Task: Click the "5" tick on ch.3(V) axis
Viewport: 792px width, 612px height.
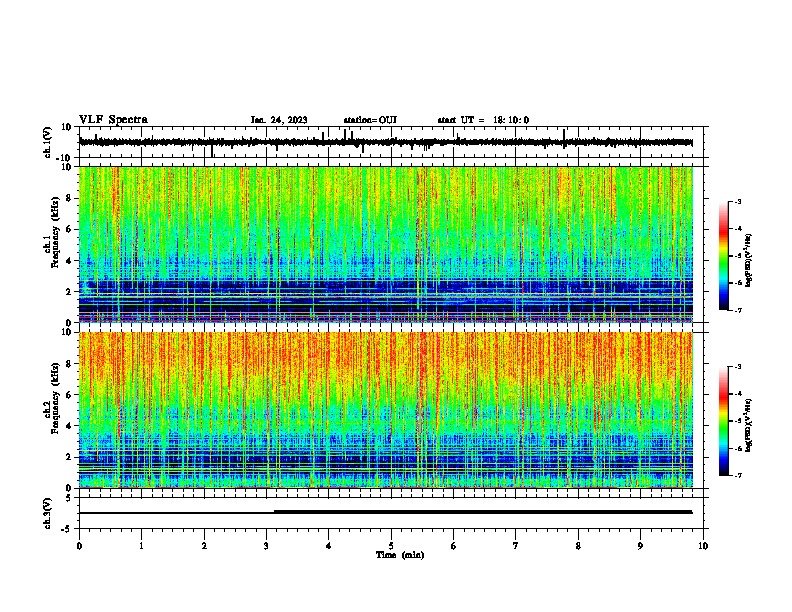Action: point(69,497)
